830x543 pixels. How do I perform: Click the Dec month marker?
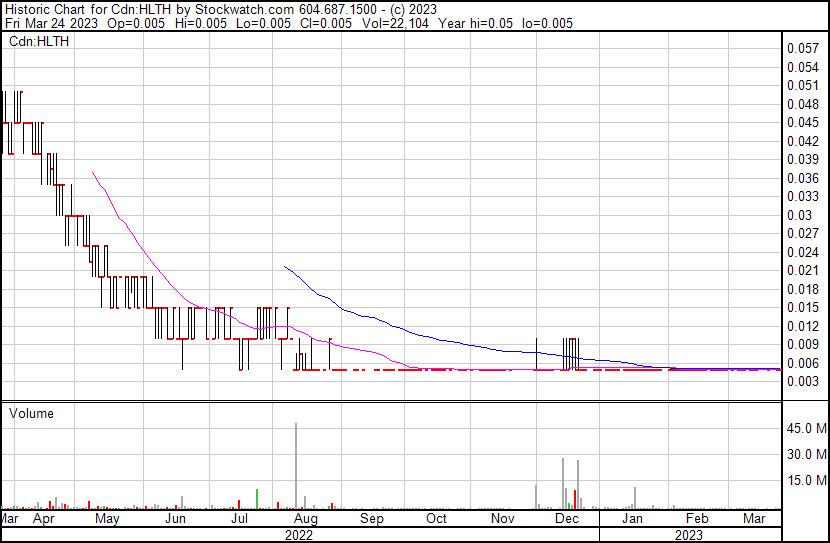(567, 519)
